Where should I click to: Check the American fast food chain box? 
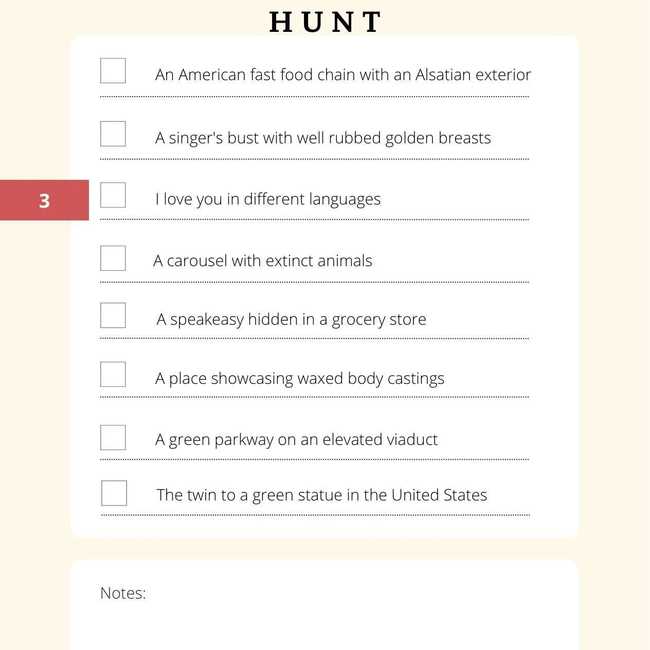(x=113, y=70)
